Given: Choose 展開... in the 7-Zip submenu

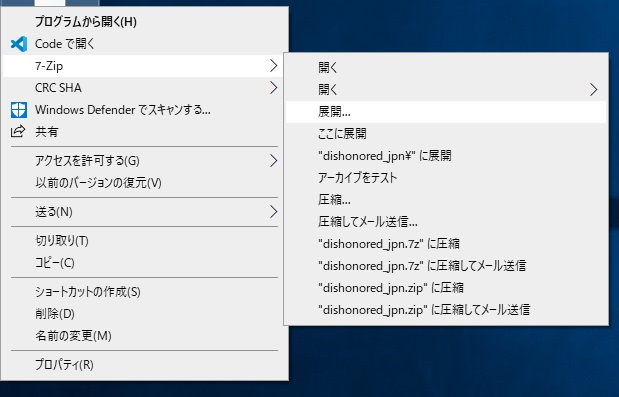Looking at the screenshot, I should click(446, 112).
